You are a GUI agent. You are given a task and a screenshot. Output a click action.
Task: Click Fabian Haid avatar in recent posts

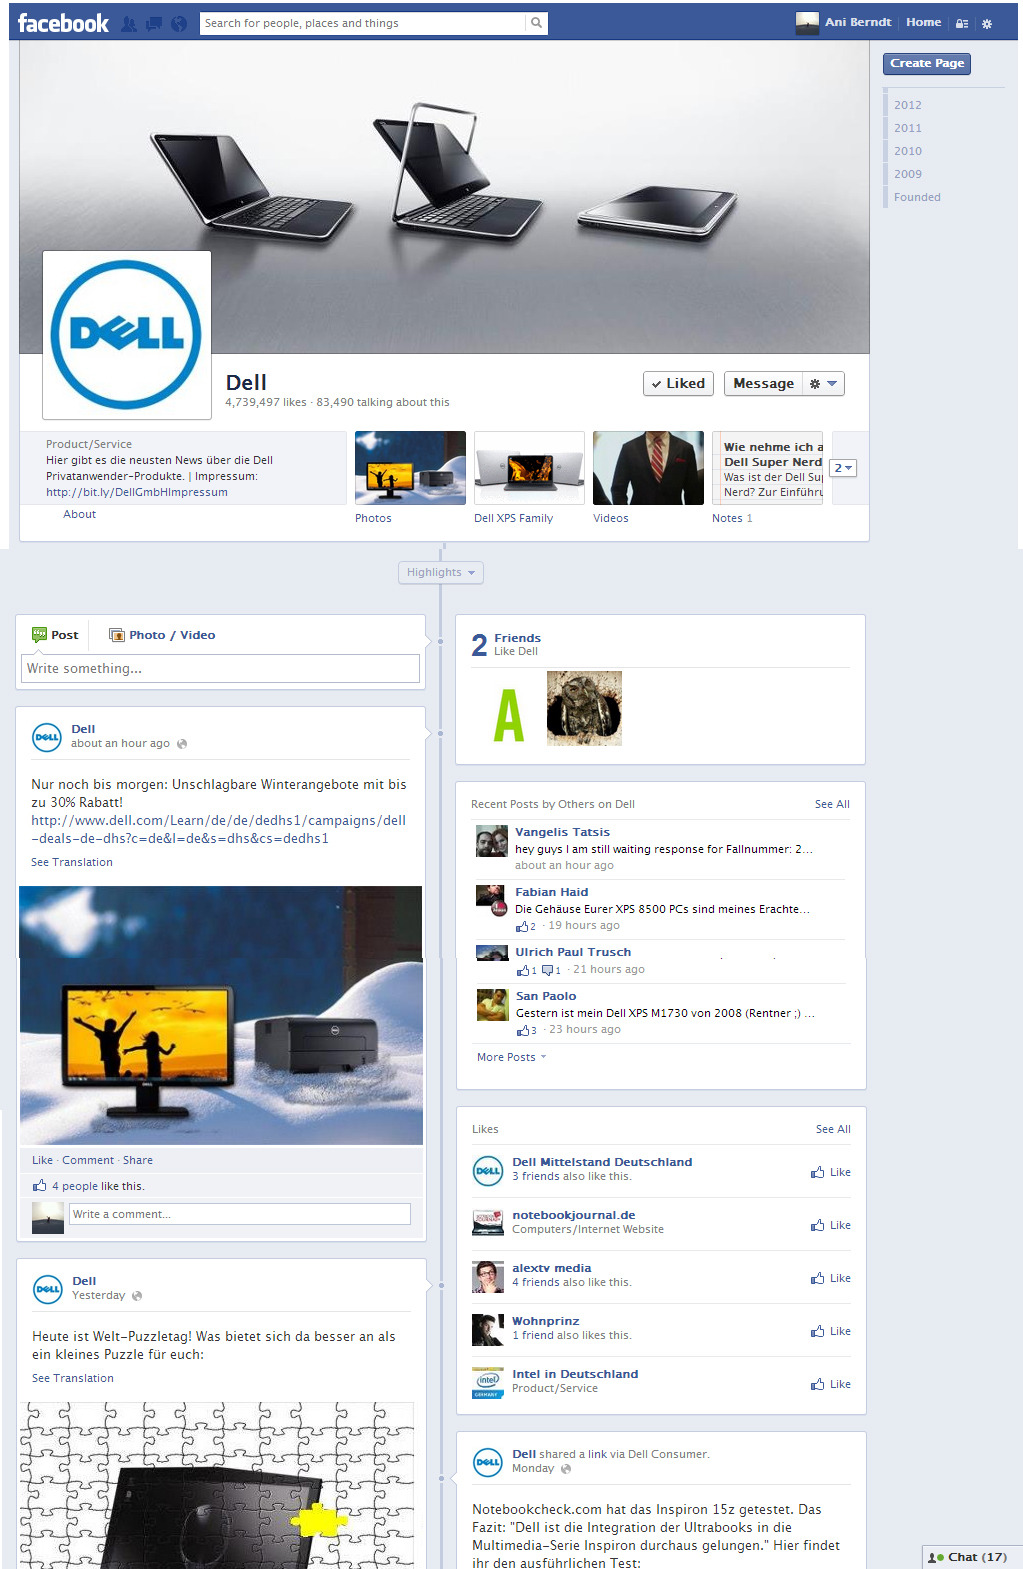[x=492, y=901]
